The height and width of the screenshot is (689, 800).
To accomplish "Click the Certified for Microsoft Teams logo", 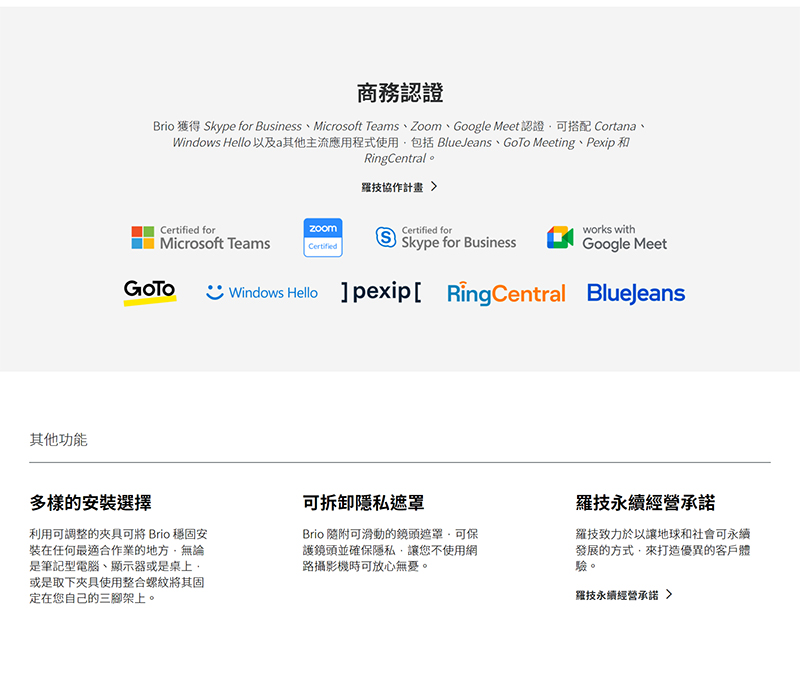I will pyautogui.click(x=201, y=238).
